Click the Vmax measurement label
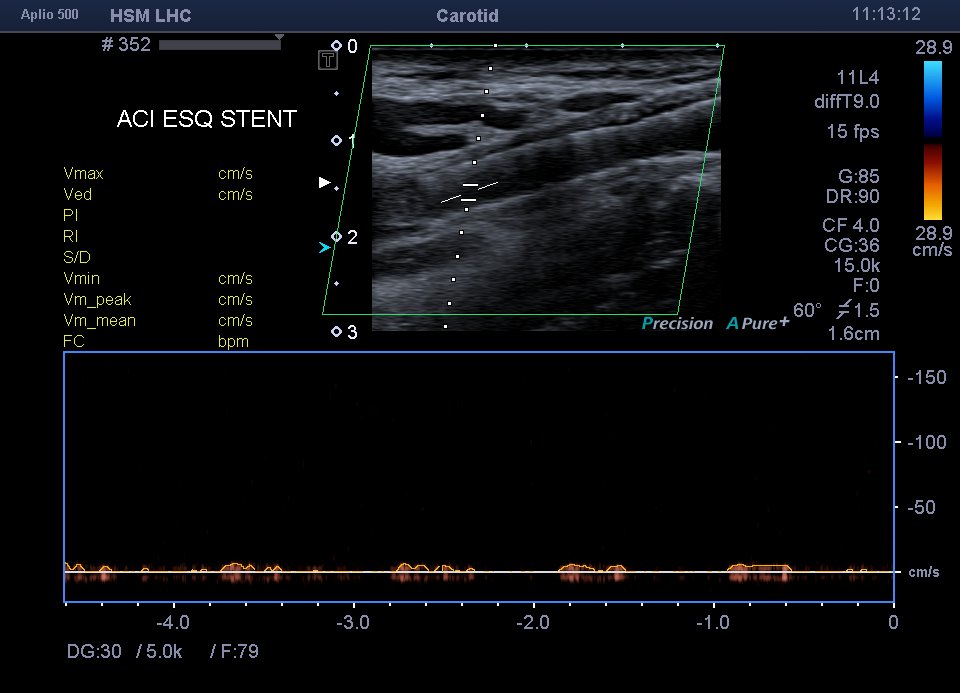The width and height of the screenshot is (960, 693). point(83,174)
